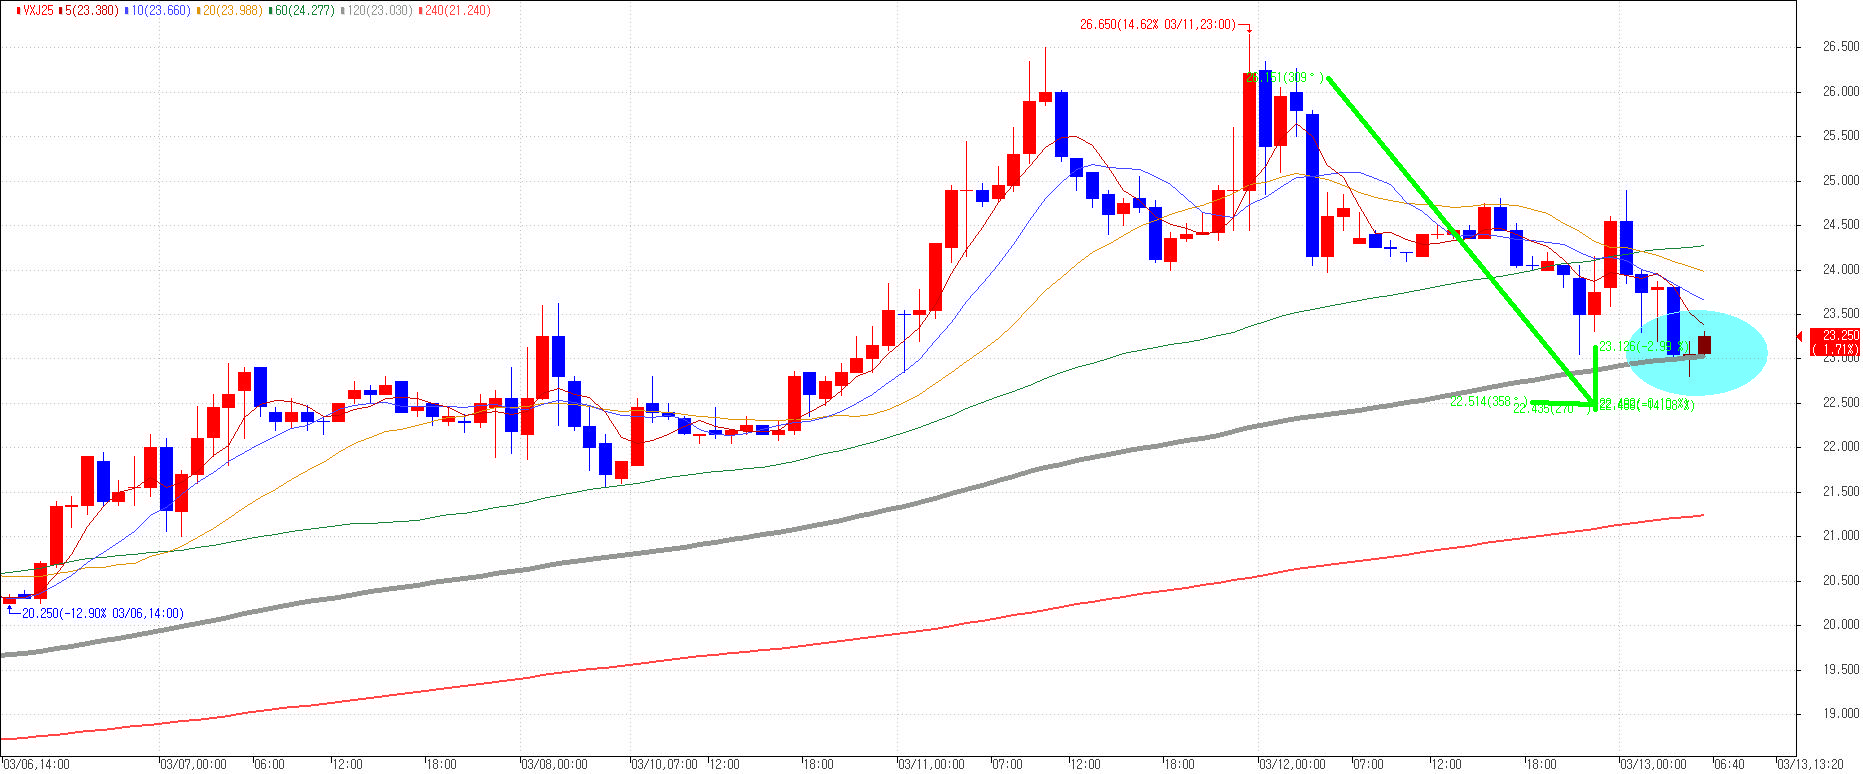Image resolution: width=1863 pixels, height=774 pixels.
Task: Select the tall blue candlestick after 03/12 00:00
Action: (x=1312, y=185)
